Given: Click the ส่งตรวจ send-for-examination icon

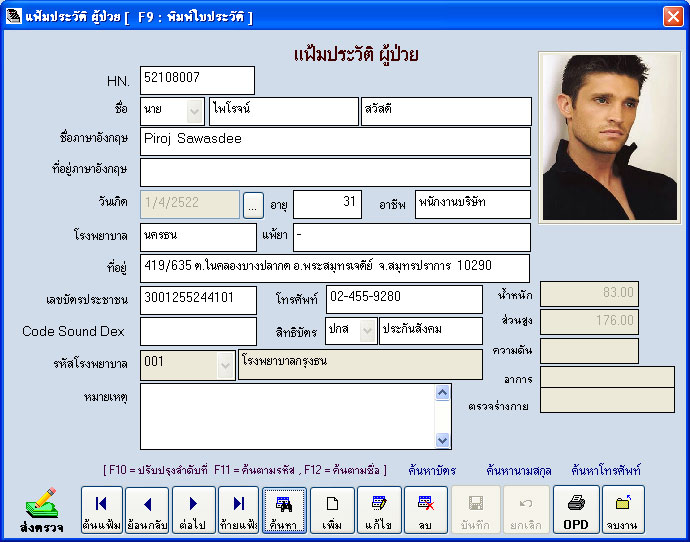Looking at the screenshot, I should click(x=41, y=509).
